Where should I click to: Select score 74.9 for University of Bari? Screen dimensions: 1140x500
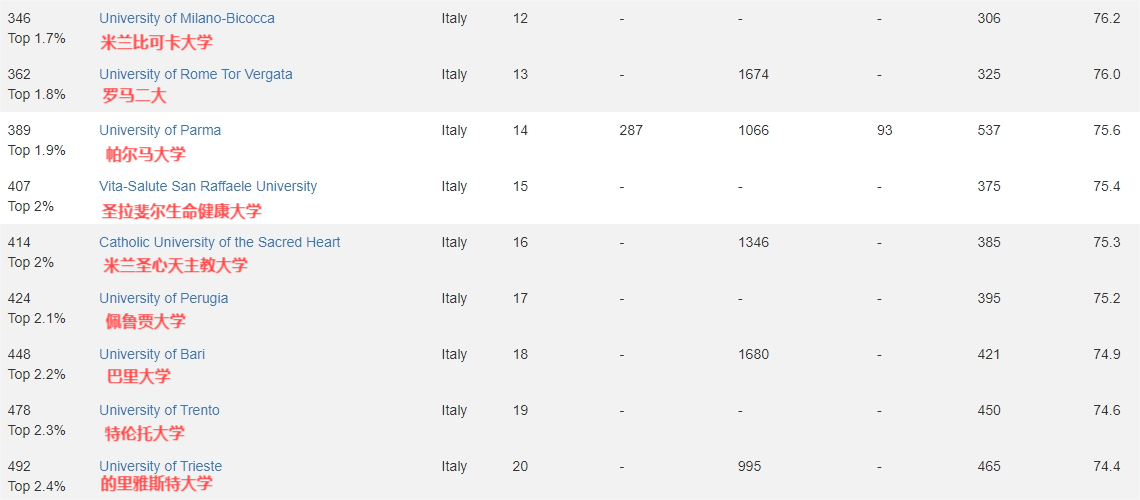click(x=1107, y=354)
